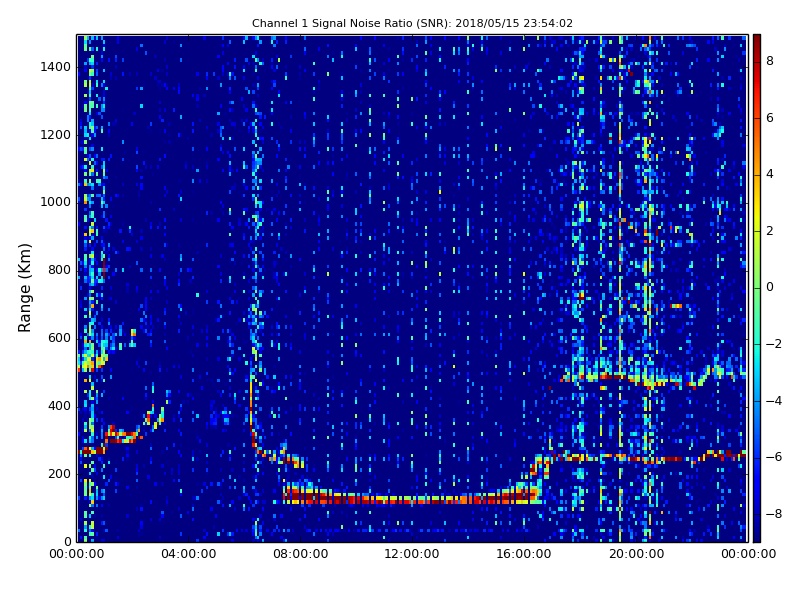This screenshot has height=600, width=800.
Task: Click the strong red echo band near 120 km
Action: point(411,498)
